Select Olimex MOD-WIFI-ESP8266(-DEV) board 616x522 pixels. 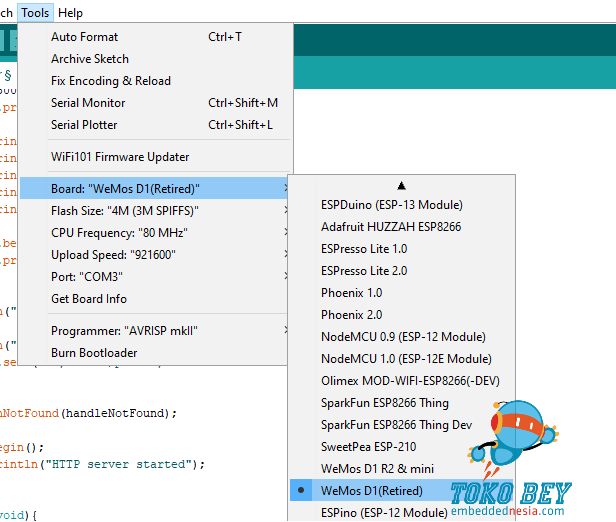click(402, 381)
